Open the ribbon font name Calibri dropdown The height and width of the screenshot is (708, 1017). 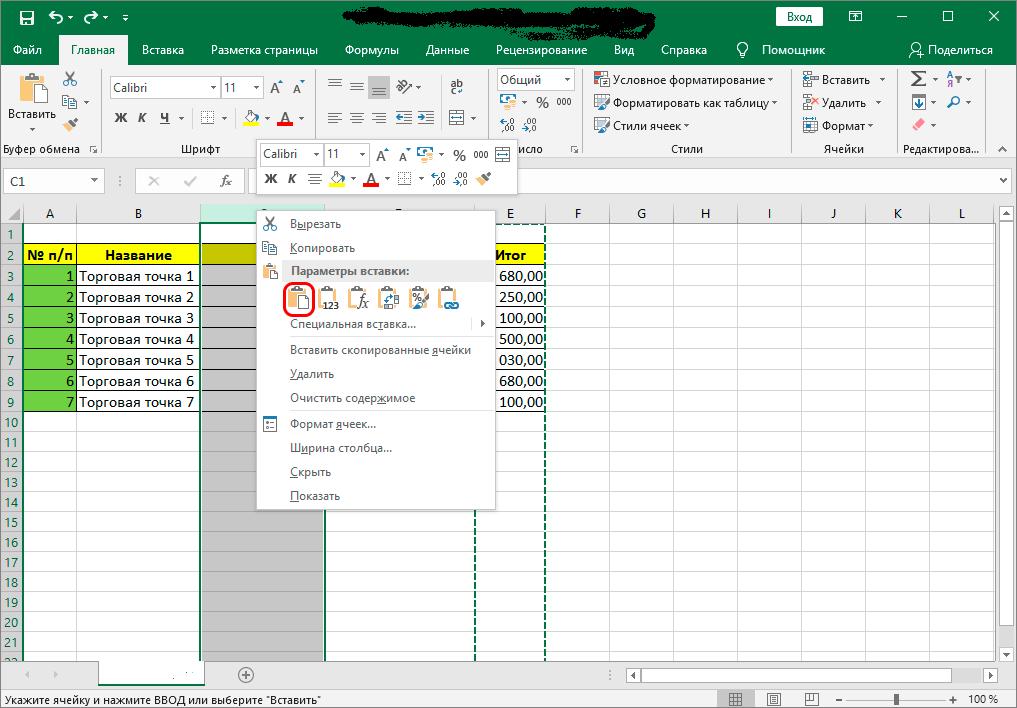[213, 88]
